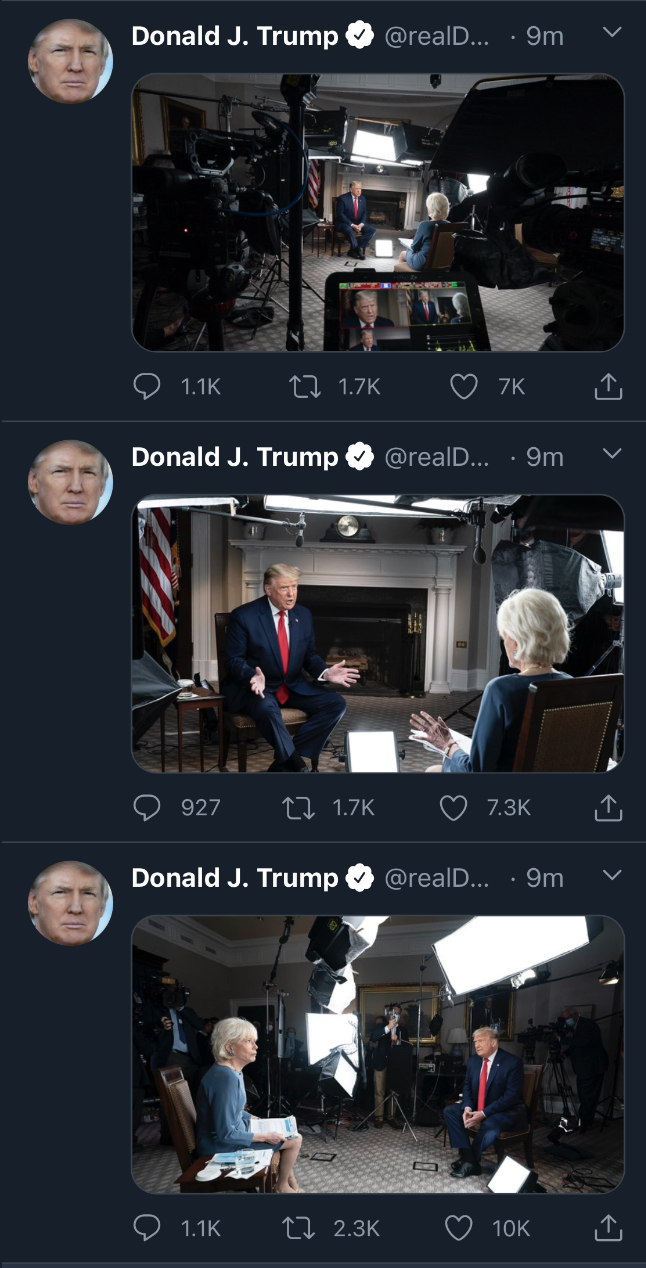Open the first tweet's profile avatar

click(70, 61)
